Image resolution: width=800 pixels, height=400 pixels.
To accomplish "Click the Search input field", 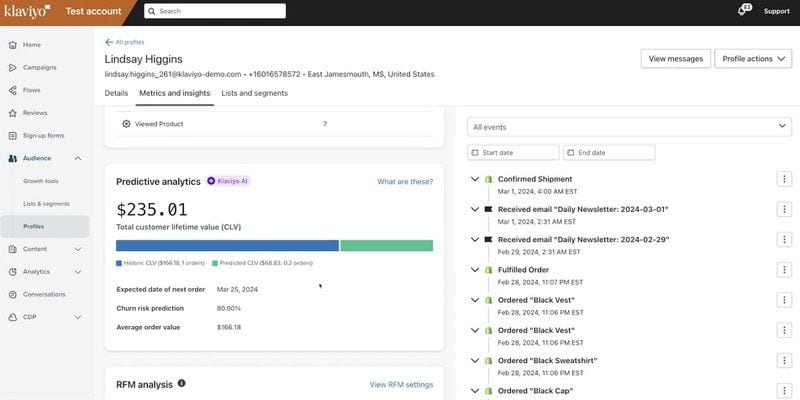I will (x=215, y=11).
